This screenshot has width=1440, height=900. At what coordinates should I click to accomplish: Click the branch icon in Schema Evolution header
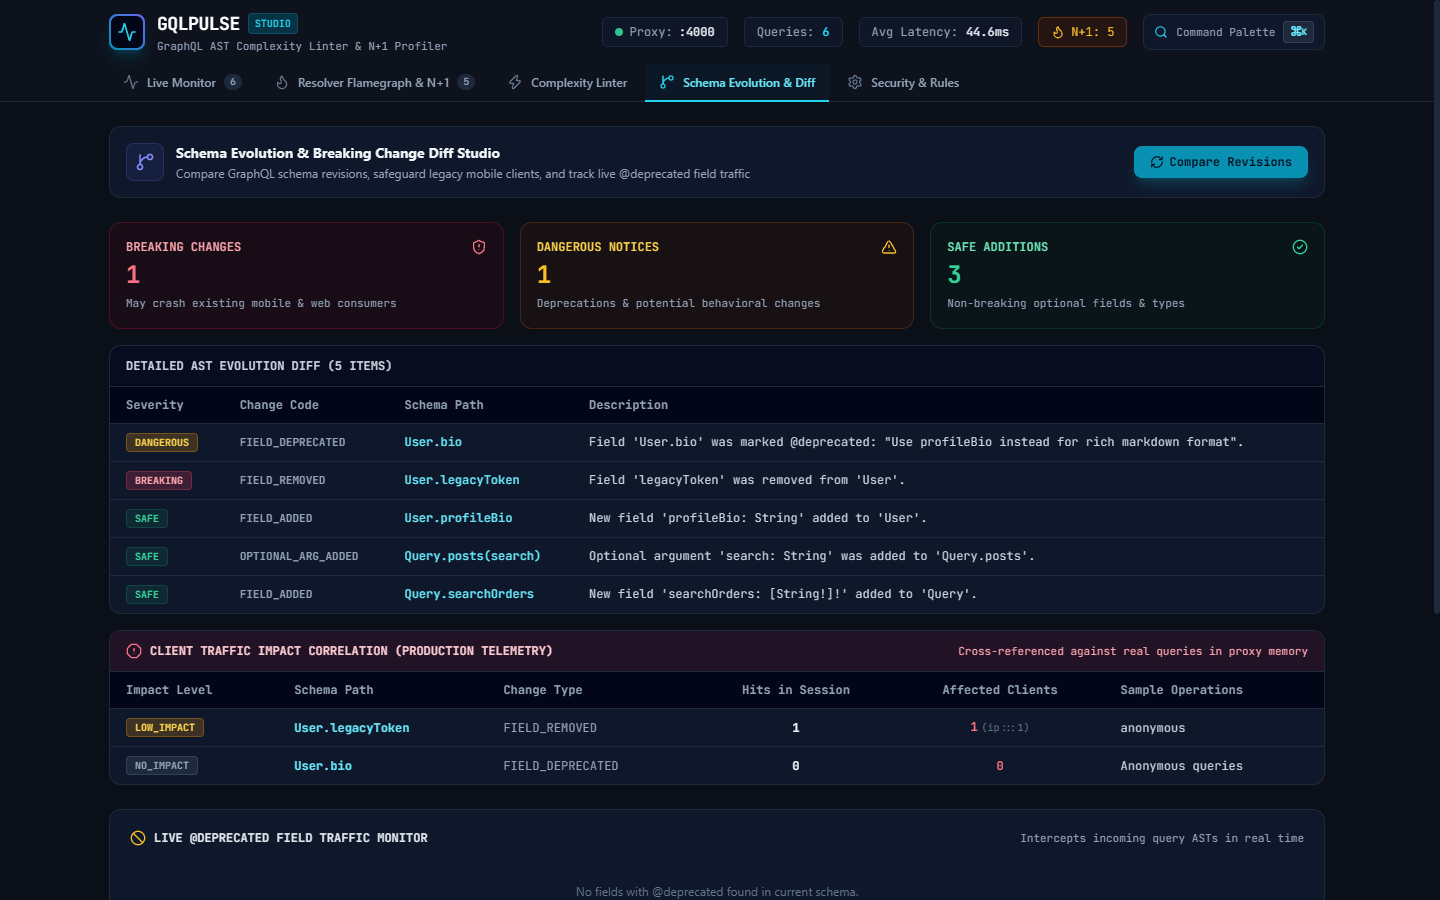(145, 162)
